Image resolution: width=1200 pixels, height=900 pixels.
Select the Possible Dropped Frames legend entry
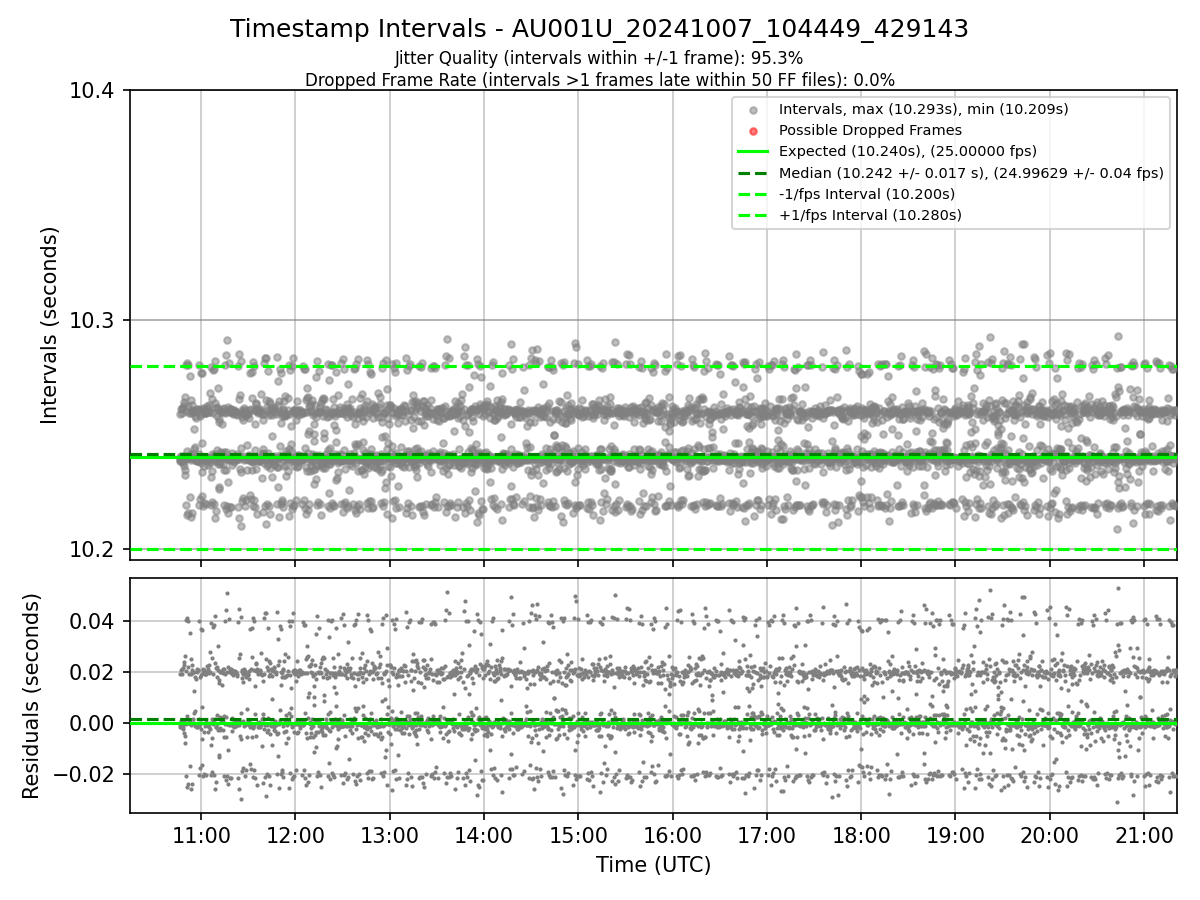(x=870, y=130)
